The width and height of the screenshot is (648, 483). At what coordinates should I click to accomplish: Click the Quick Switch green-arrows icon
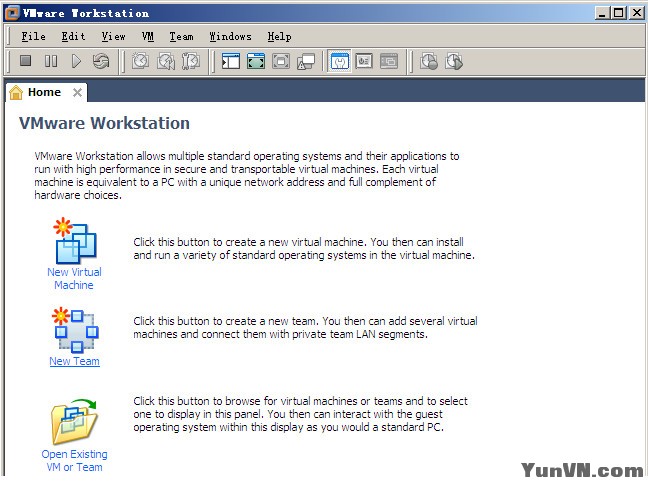tap(256, 61)
